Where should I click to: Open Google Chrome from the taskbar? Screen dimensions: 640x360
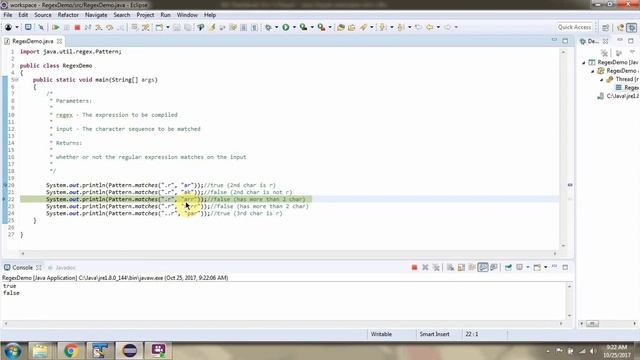[71, 351]
